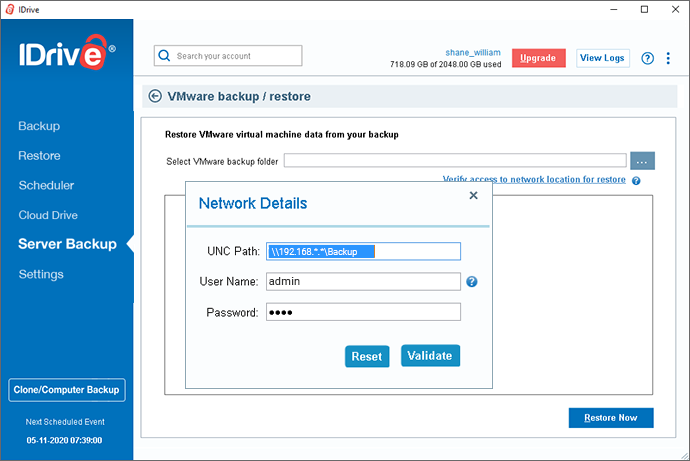Click the Validate button
This screenshot has width=690, height=461.
click(x=430, y=355)
